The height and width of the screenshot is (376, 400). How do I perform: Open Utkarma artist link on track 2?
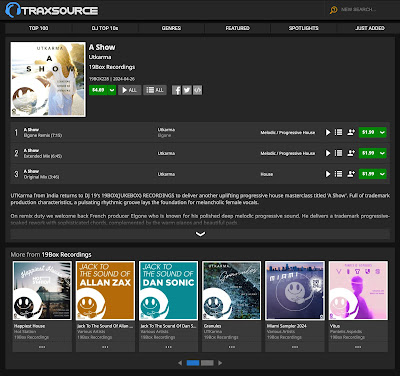click(166, 153)
